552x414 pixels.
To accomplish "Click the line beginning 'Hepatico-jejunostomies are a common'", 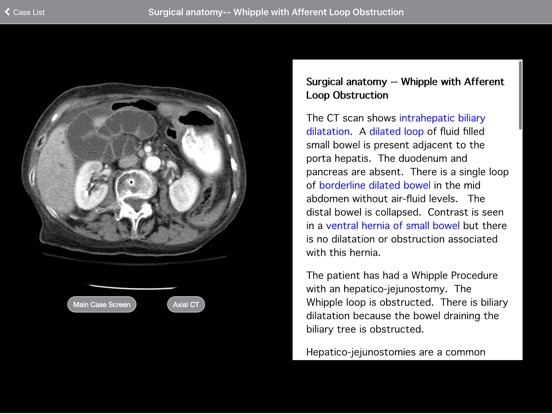I will [x=396, y=352].
